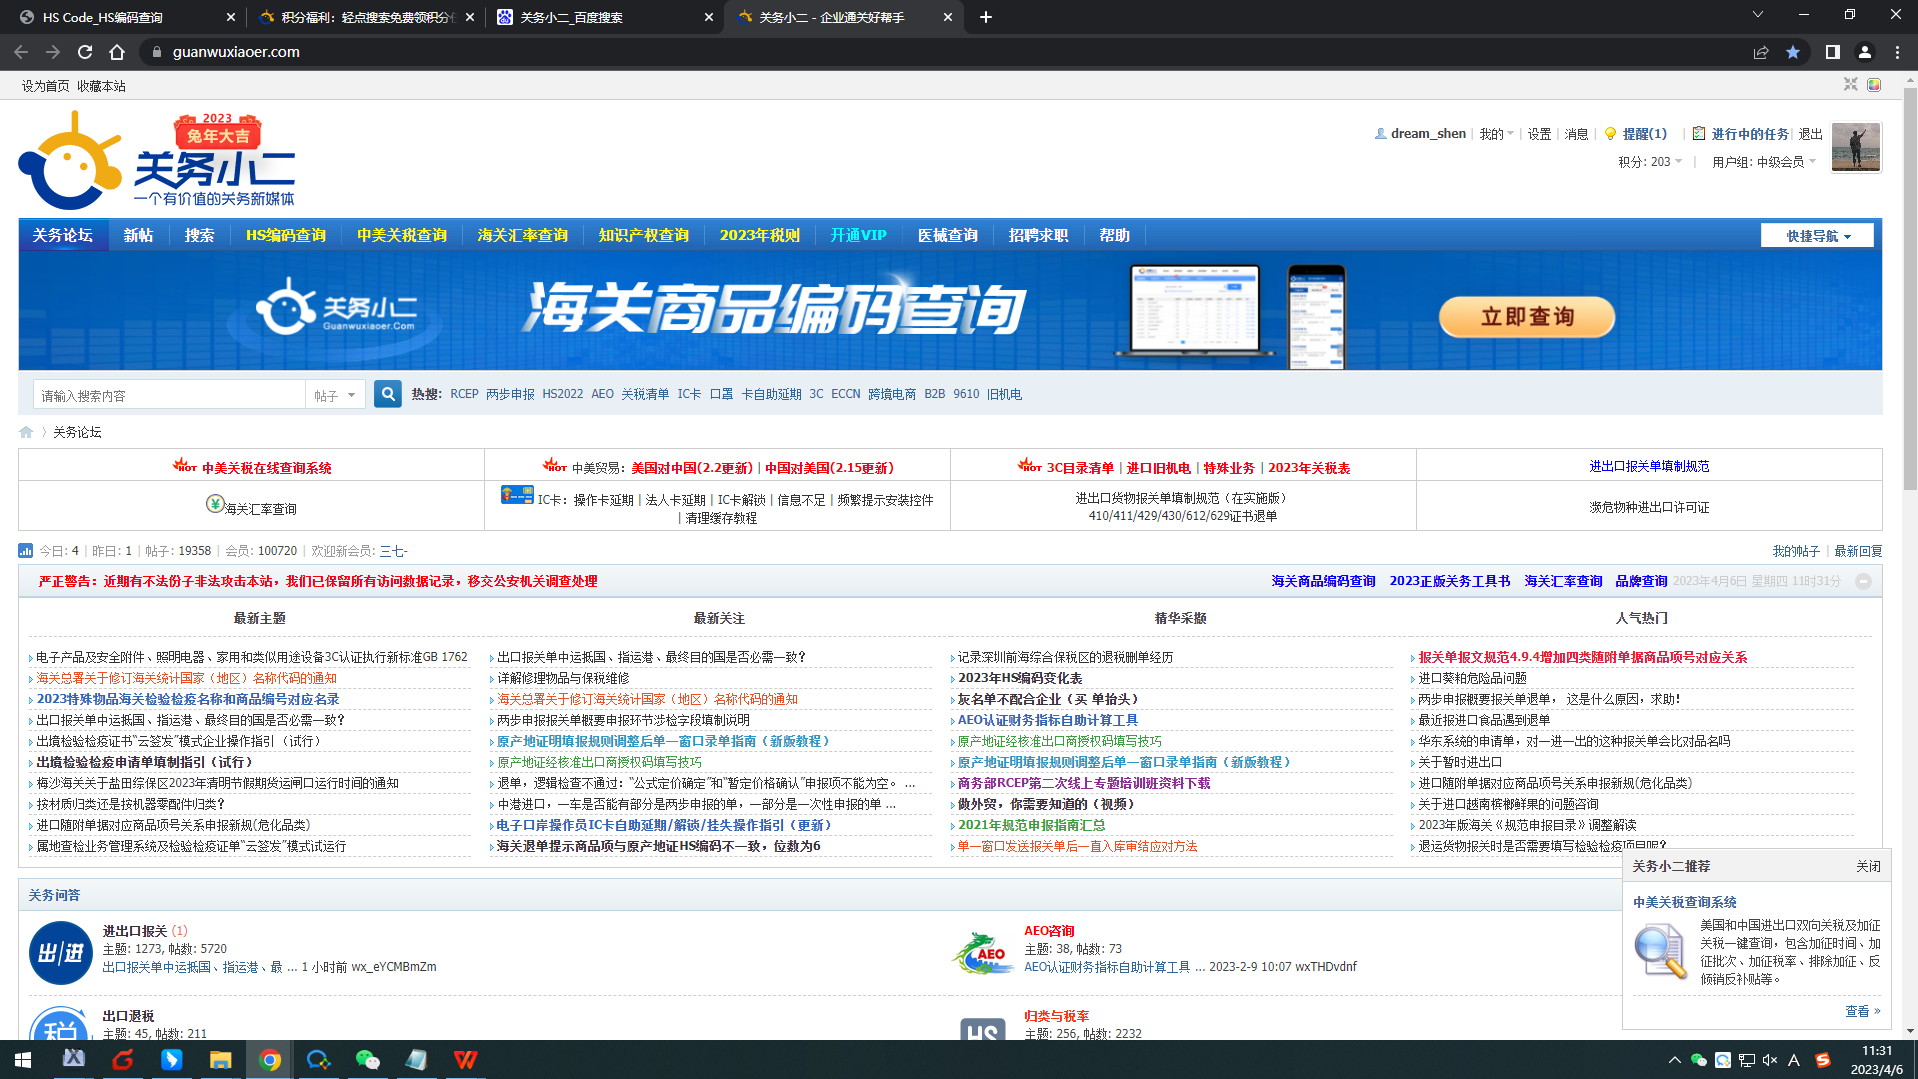Expand the 用户组: 中级会员 dropdown

pos(1764,162)
